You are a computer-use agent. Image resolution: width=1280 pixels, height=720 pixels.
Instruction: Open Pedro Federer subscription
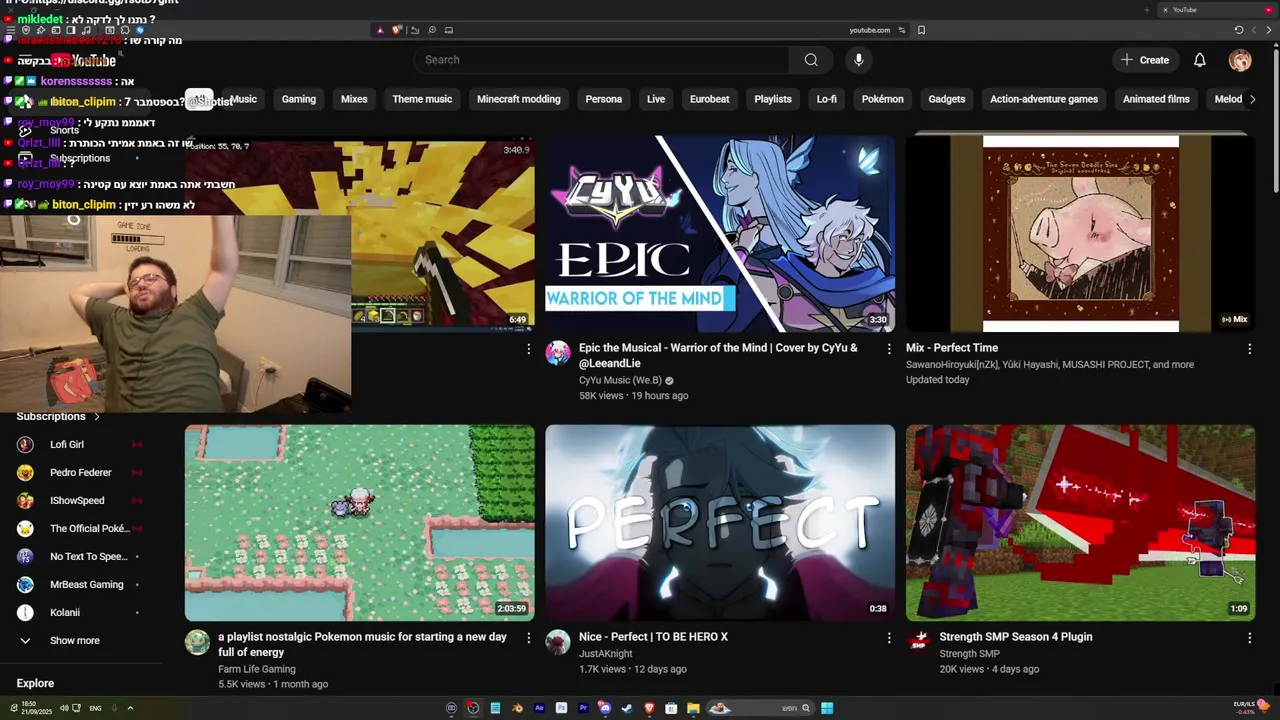pos(80,472)
